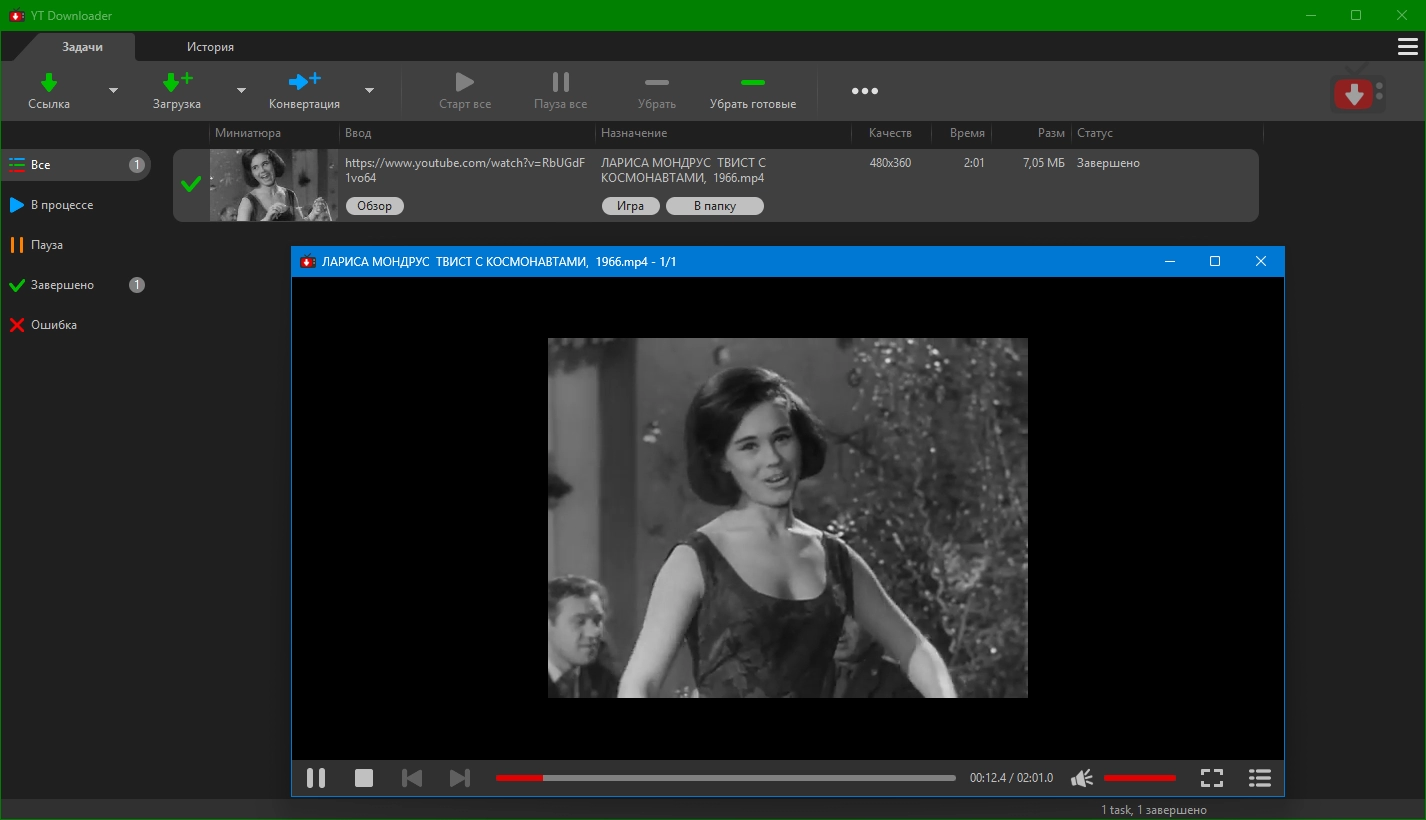Open the player playlist icon
Screen dimensions: 1426x820
(1259, 778)
